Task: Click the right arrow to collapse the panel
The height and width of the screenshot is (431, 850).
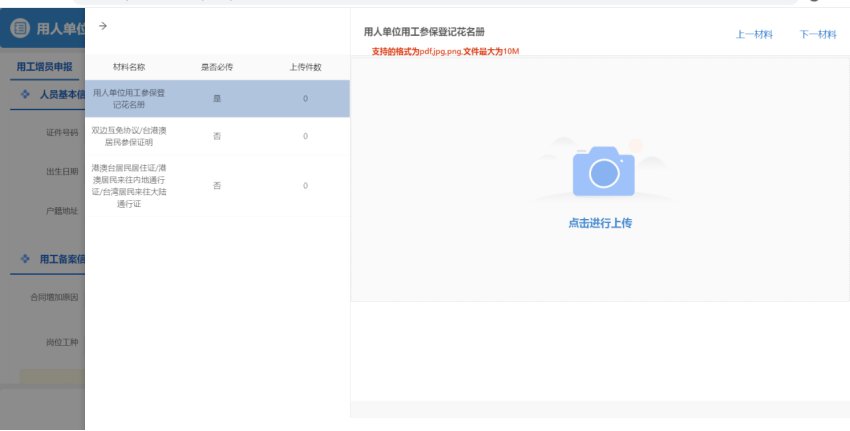Action: (x=102, y=26)
